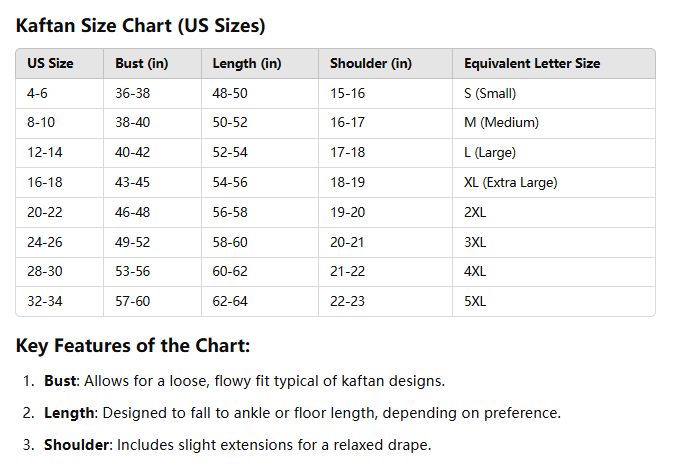694x470 pixels.
Task: Click the Kaftan Size Chart heading
Action: point(141,25)
